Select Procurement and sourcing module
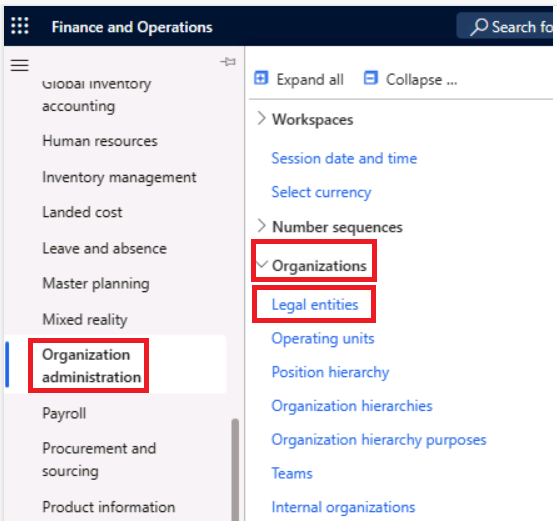 (x=99, y=460)
